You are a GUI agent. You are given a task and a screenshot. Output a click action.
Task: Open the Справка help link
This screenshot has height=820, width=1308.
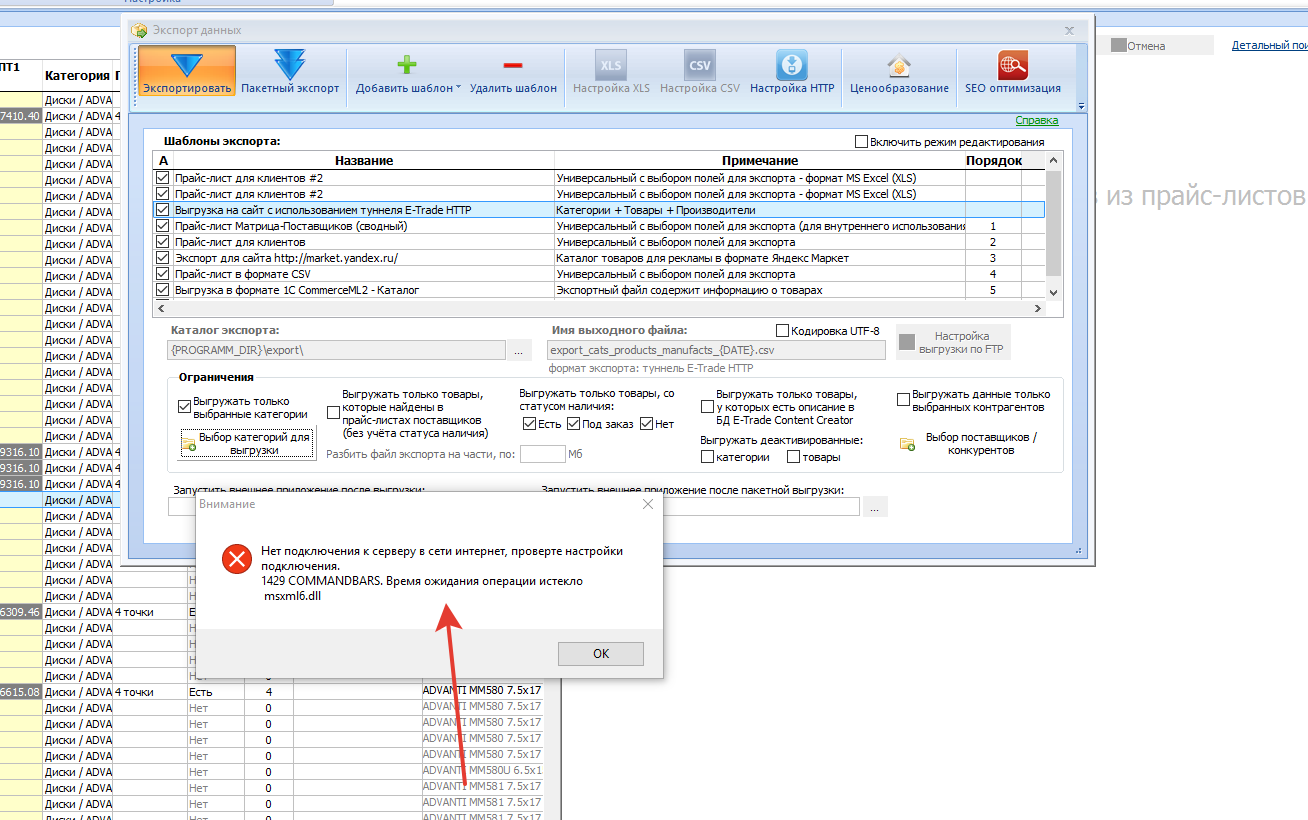click(x=1037, y=120)
